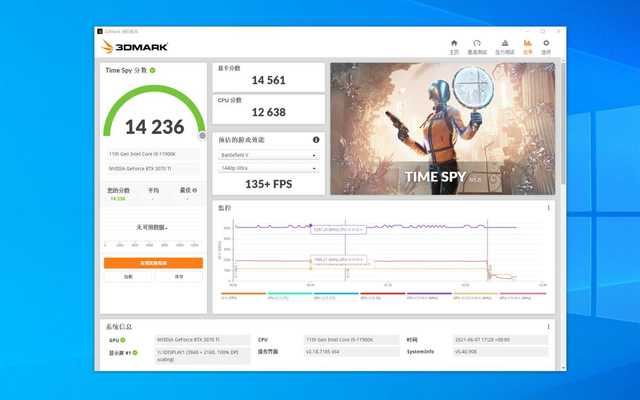Click green check icon next to display #1
Screen dimensions: 640x400
click(135, 352)
